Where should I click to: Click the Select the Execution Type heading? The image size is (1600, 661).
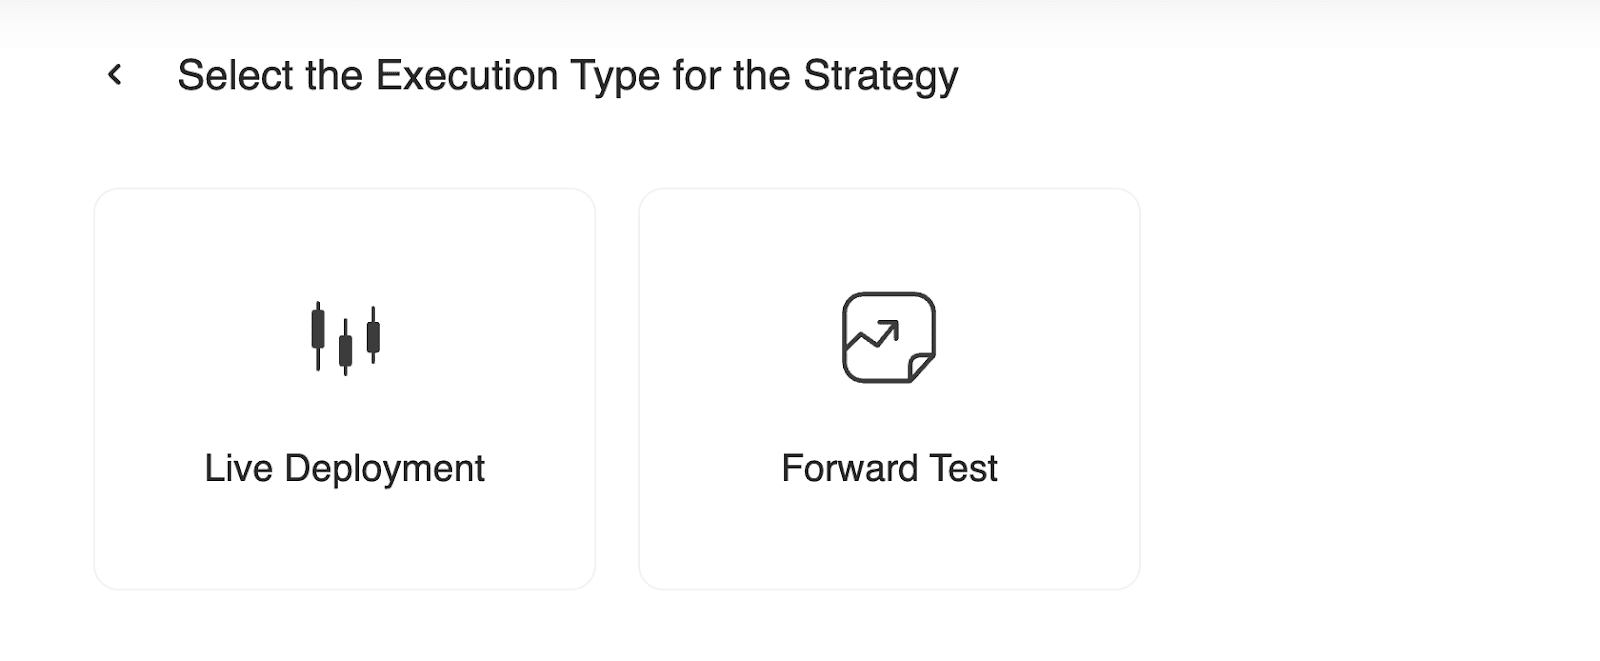point(568,74)
